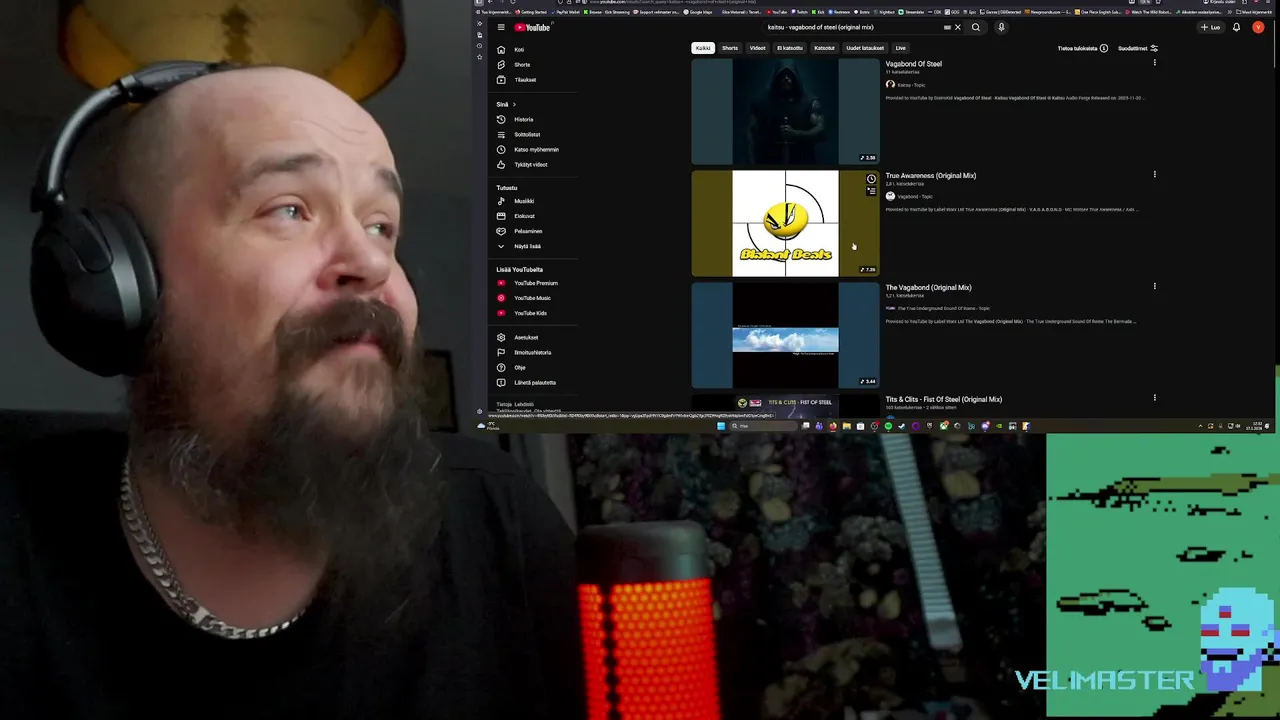This screenshot has height=720, width=1280.
Task: Open Tietoa tuloksista info
Action: (x=1082, y=48)
